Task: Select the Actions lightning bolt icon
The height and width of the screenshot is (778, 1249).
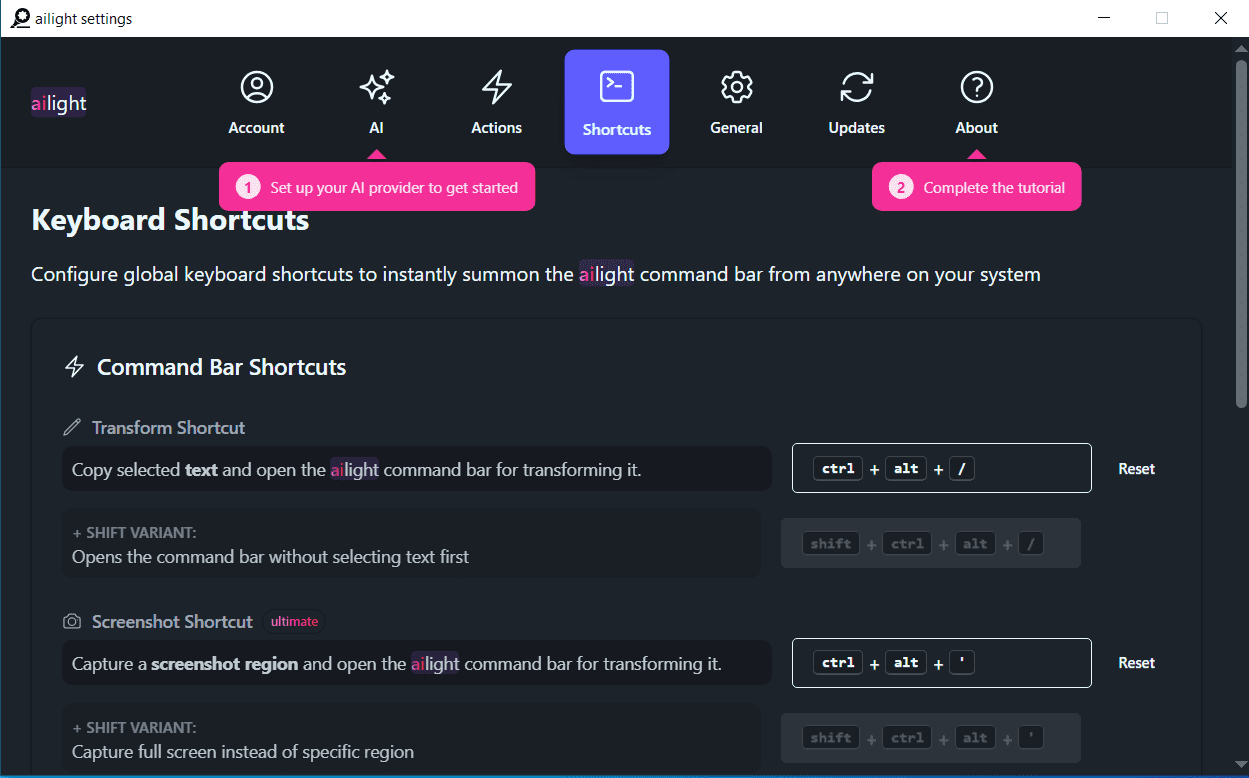Action: point(497,87)
